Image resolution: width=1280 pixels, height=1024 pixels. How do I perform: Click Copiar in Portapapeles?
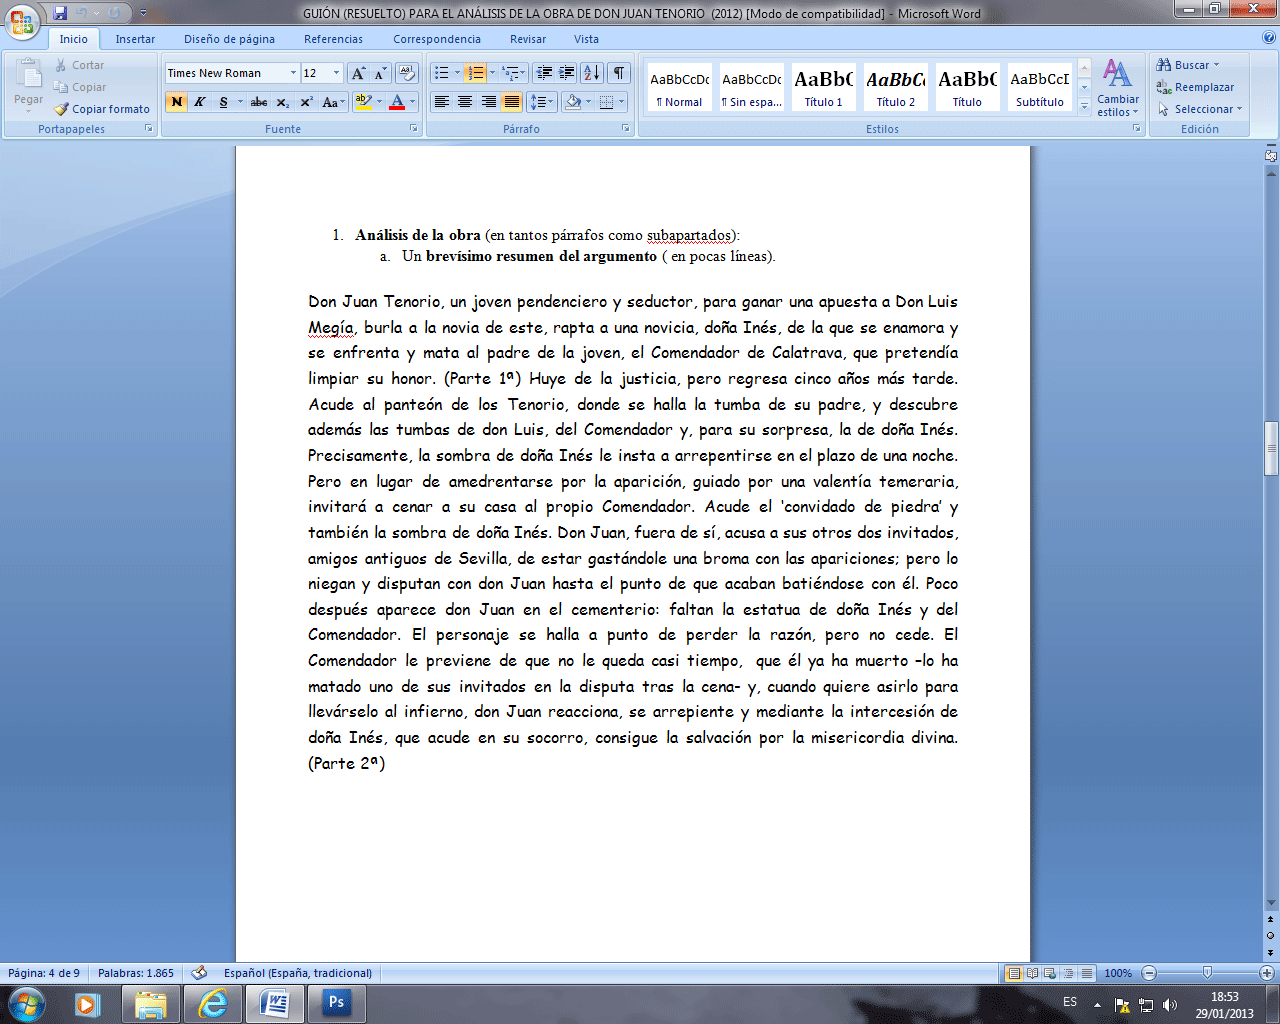click(79, 87)
